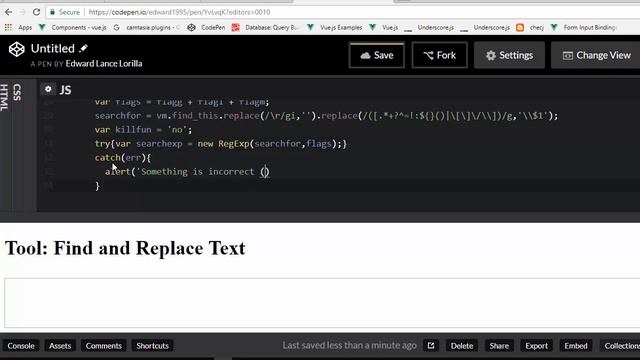Open JS editor settings gear
The height and width of the screenshot is (360, 640).
[x=48, y=89]
